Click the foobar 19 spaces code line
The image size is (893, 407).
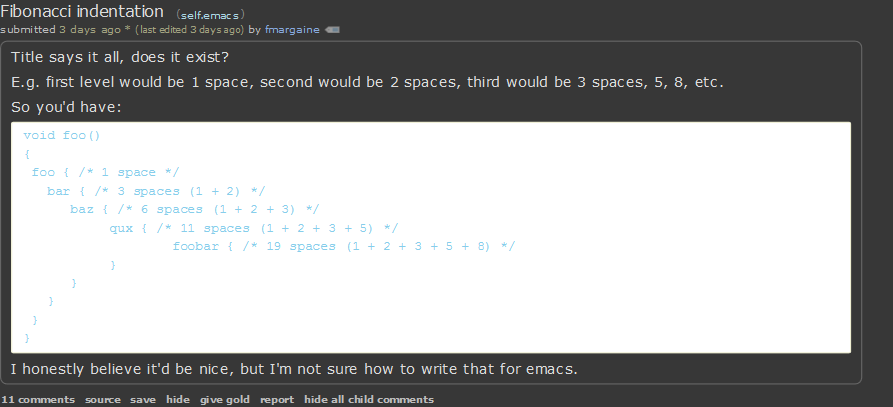tap(344, 246)
